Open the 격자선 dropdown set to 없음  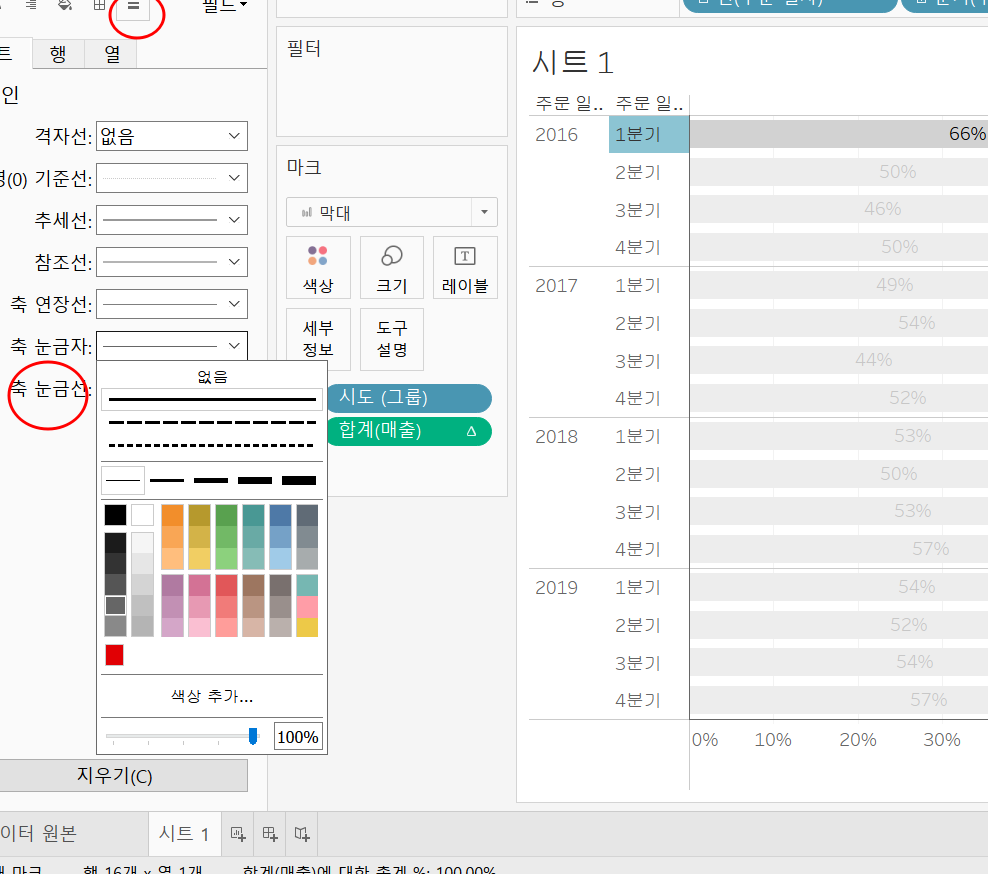pos(171,136)
